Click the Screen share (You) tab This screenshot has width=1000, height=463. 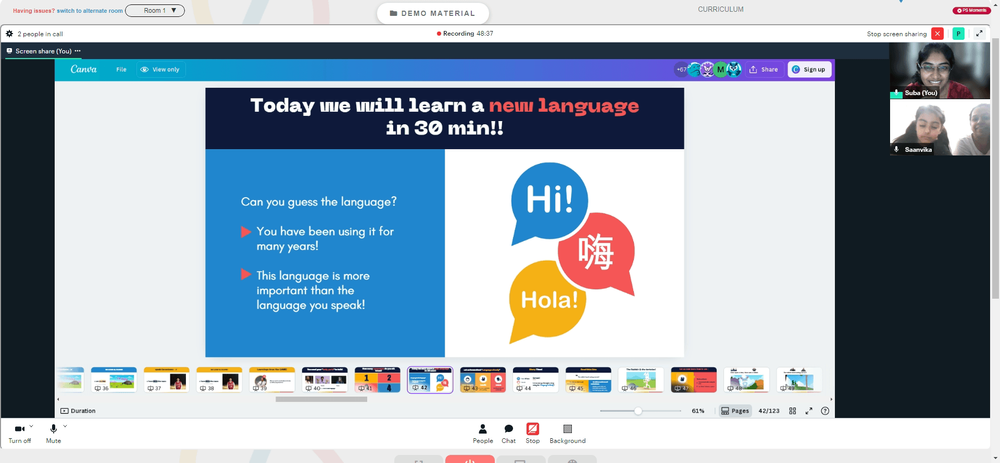[43, 51]
